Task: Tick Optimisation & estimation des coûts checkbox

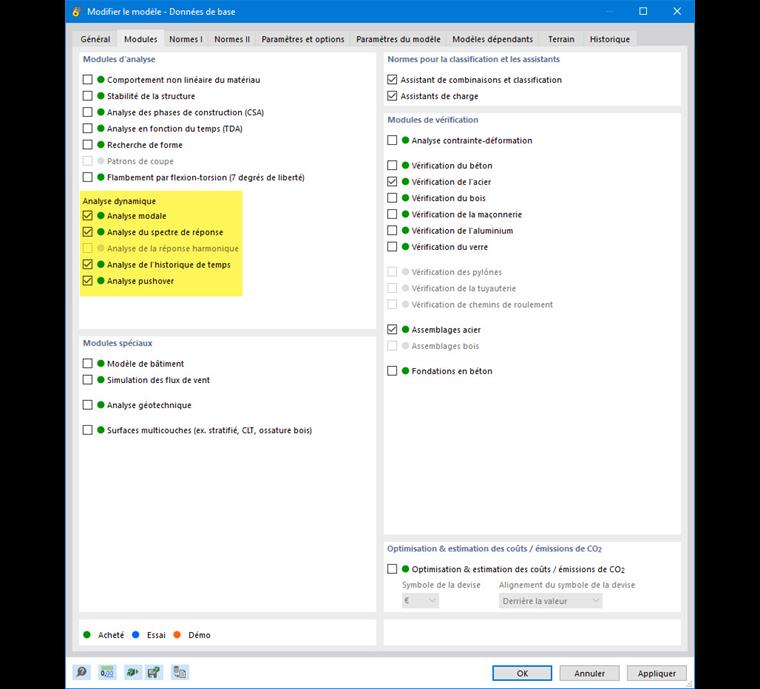Action: (x=392, y=569)
